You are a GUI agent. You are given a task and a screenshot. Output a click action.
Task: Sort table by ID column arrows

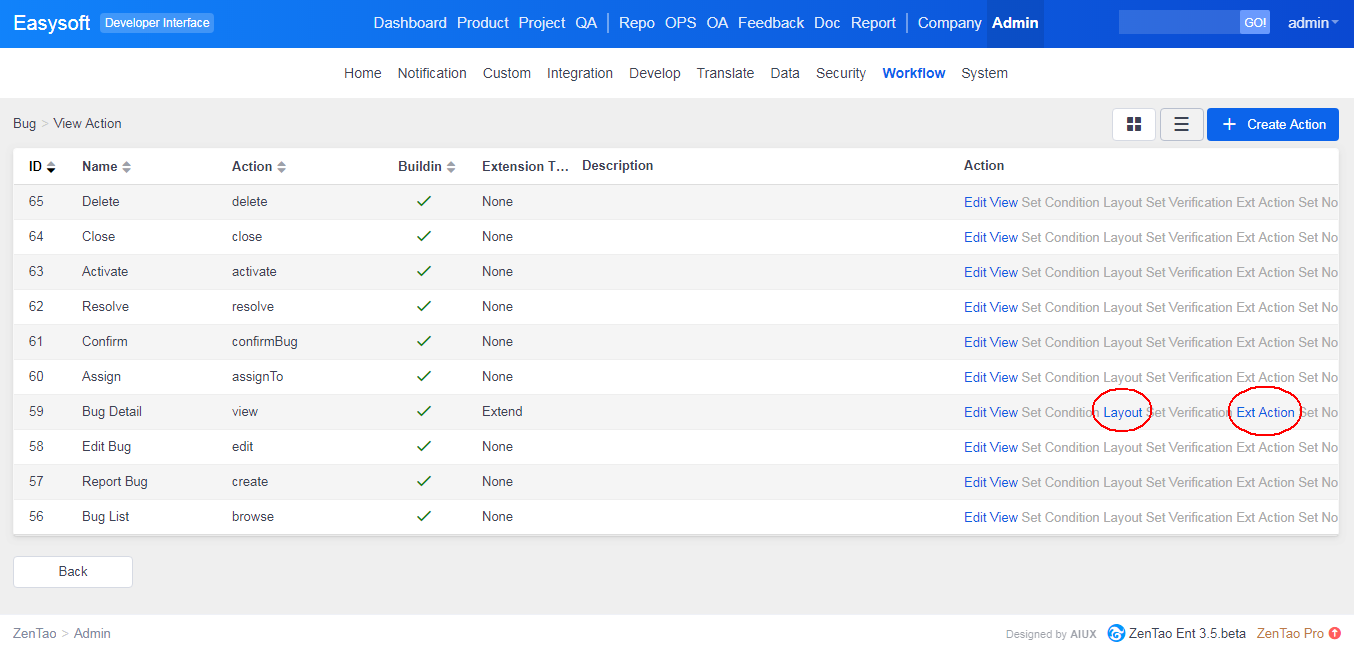pyautogui.click(x=51, y=167)
